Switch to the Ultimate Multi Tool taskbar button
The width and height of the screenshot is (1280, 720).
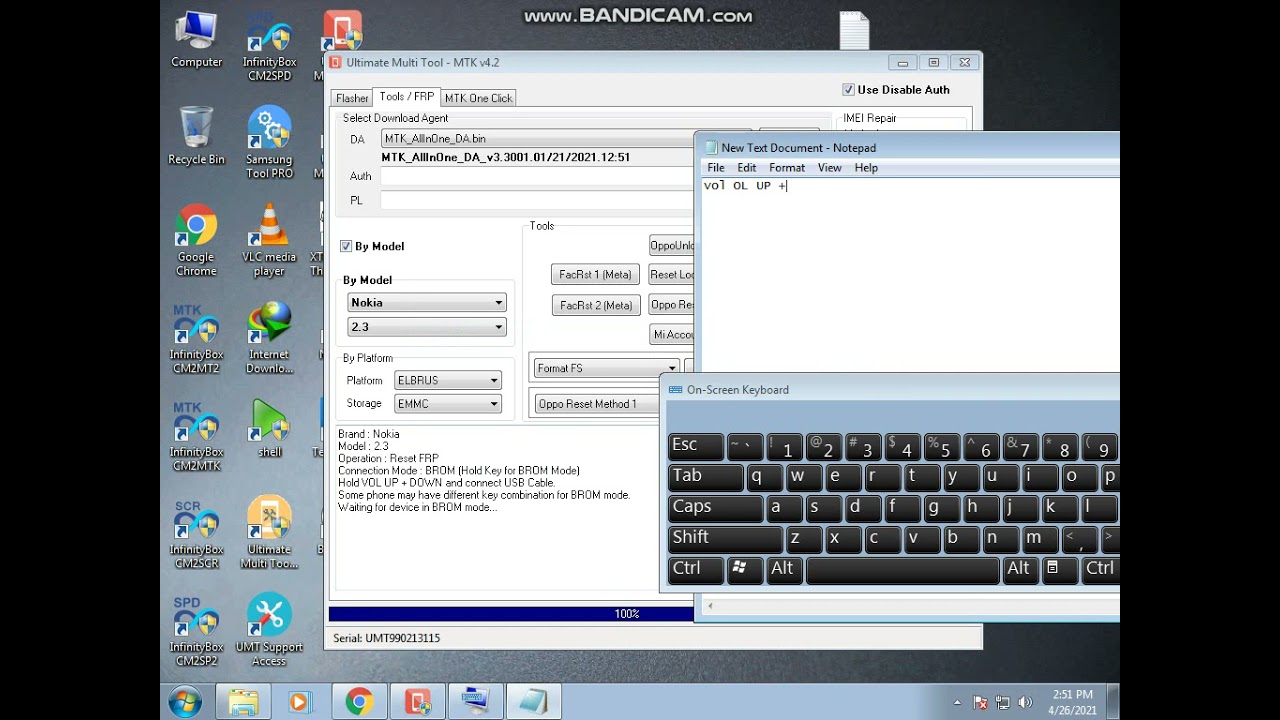pos(417,702)
